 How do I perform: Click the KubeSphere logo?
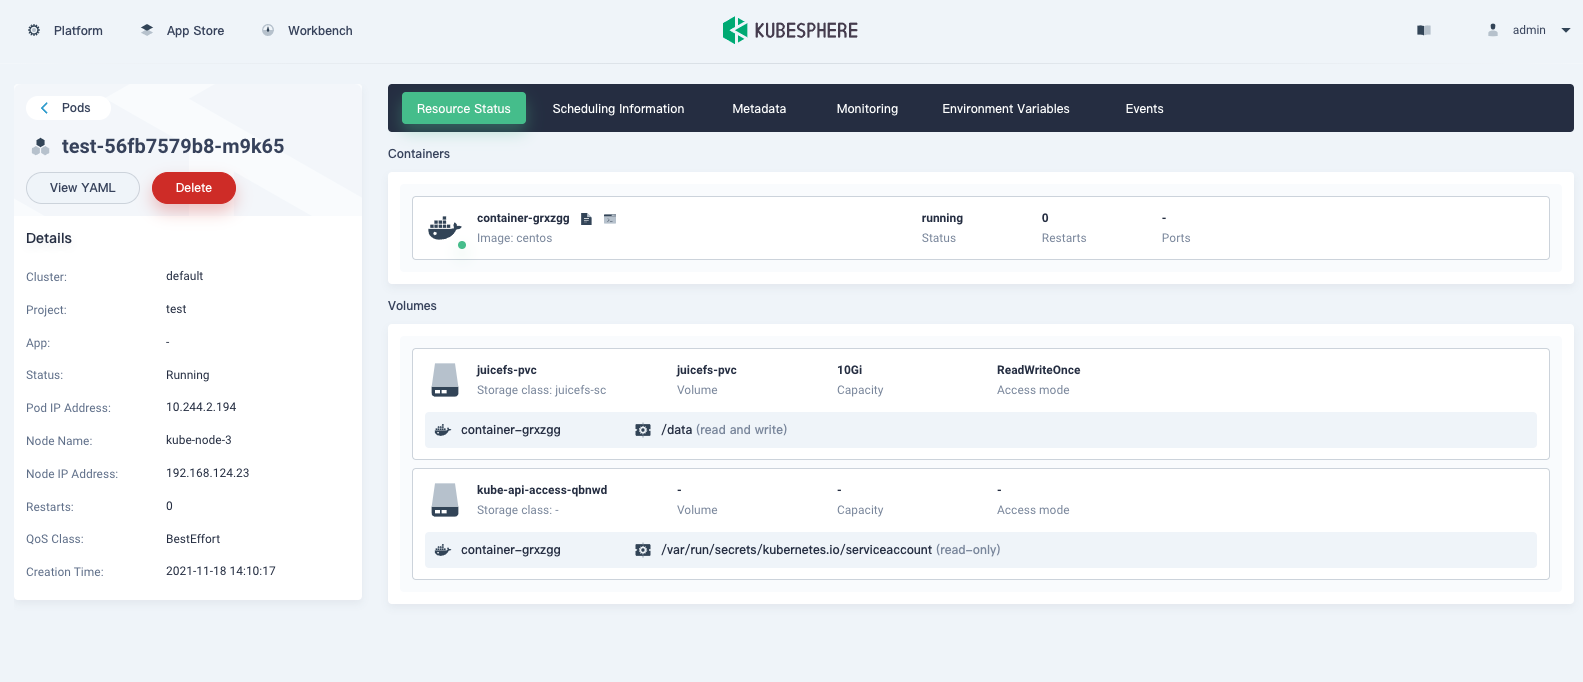(x=790, y=30)
